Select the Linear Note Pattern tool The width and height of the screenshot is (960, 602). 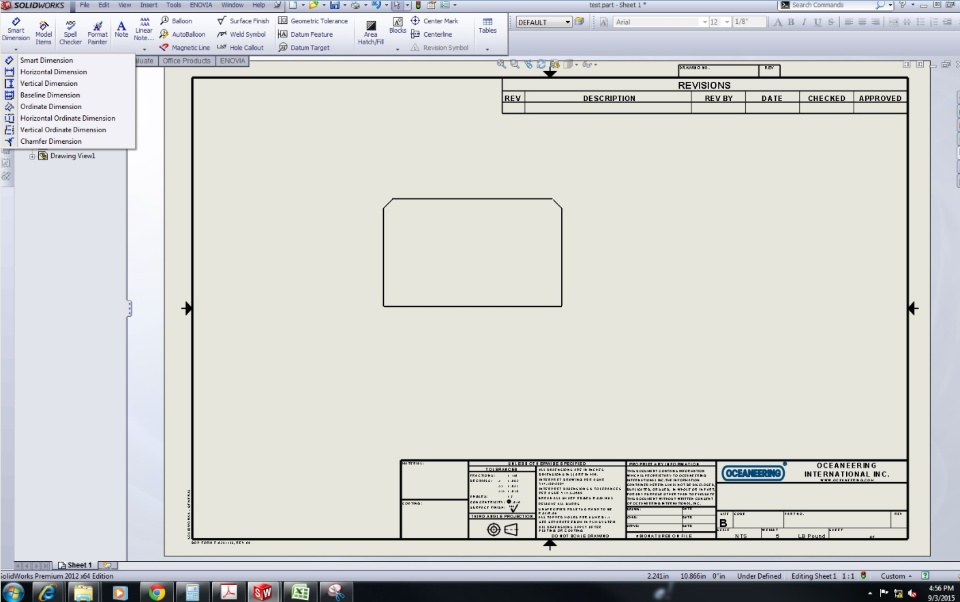[x=144, y=28]
